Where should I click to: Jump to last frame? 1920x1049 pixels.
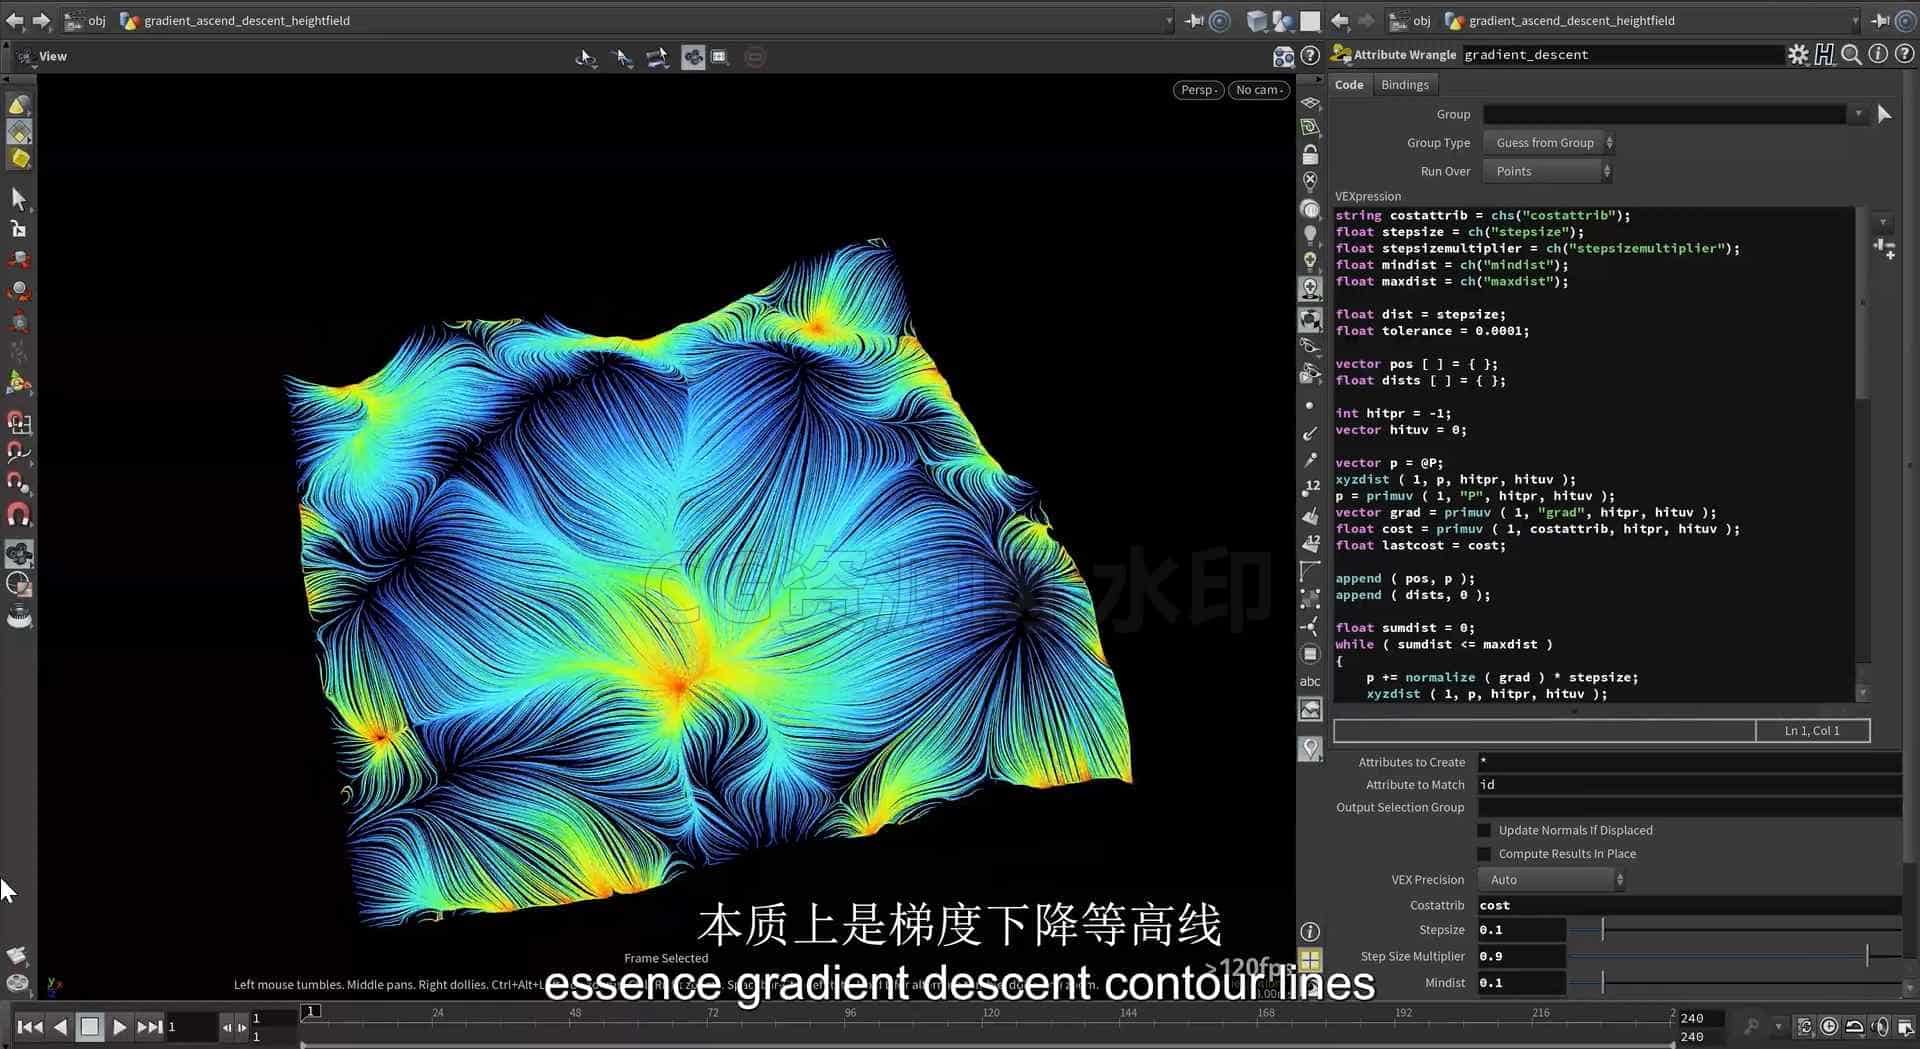[149, 1026]
